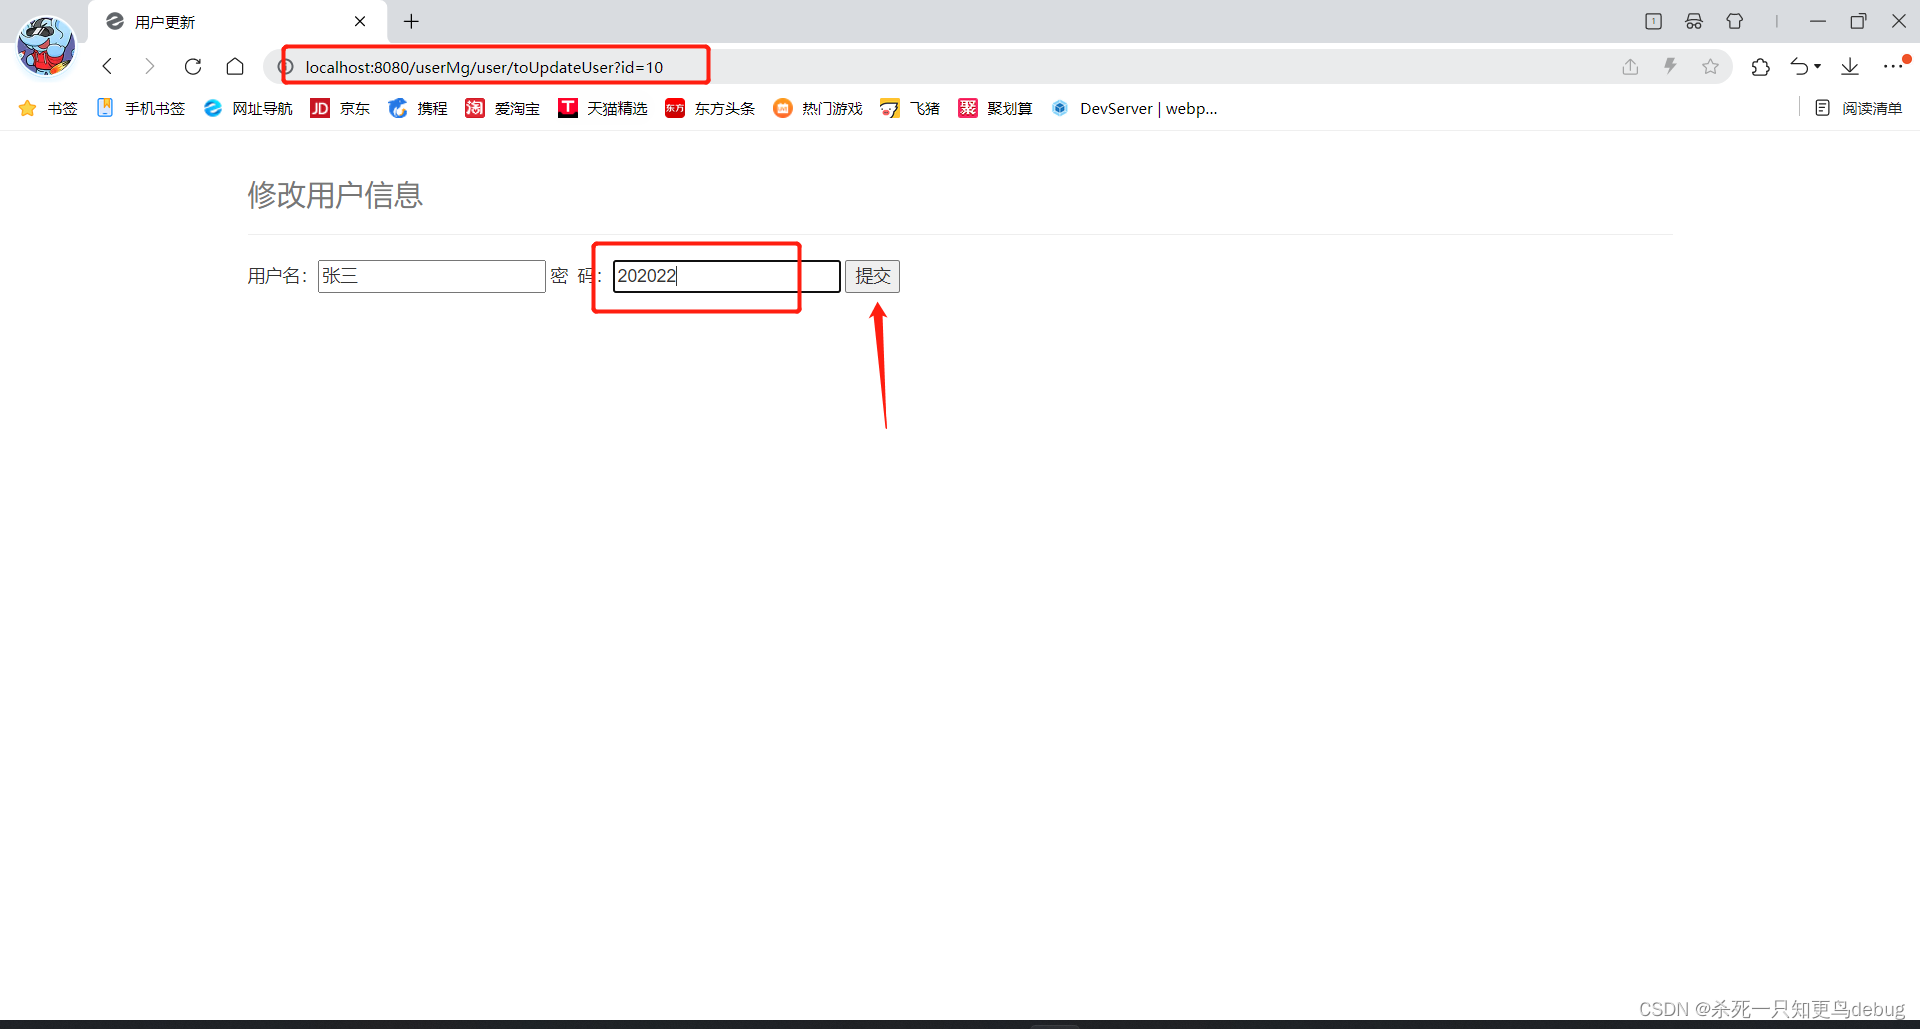Open the downloads icon
The width and height of the screenshot is (1920, 1029).
(x=1850, y=67)
